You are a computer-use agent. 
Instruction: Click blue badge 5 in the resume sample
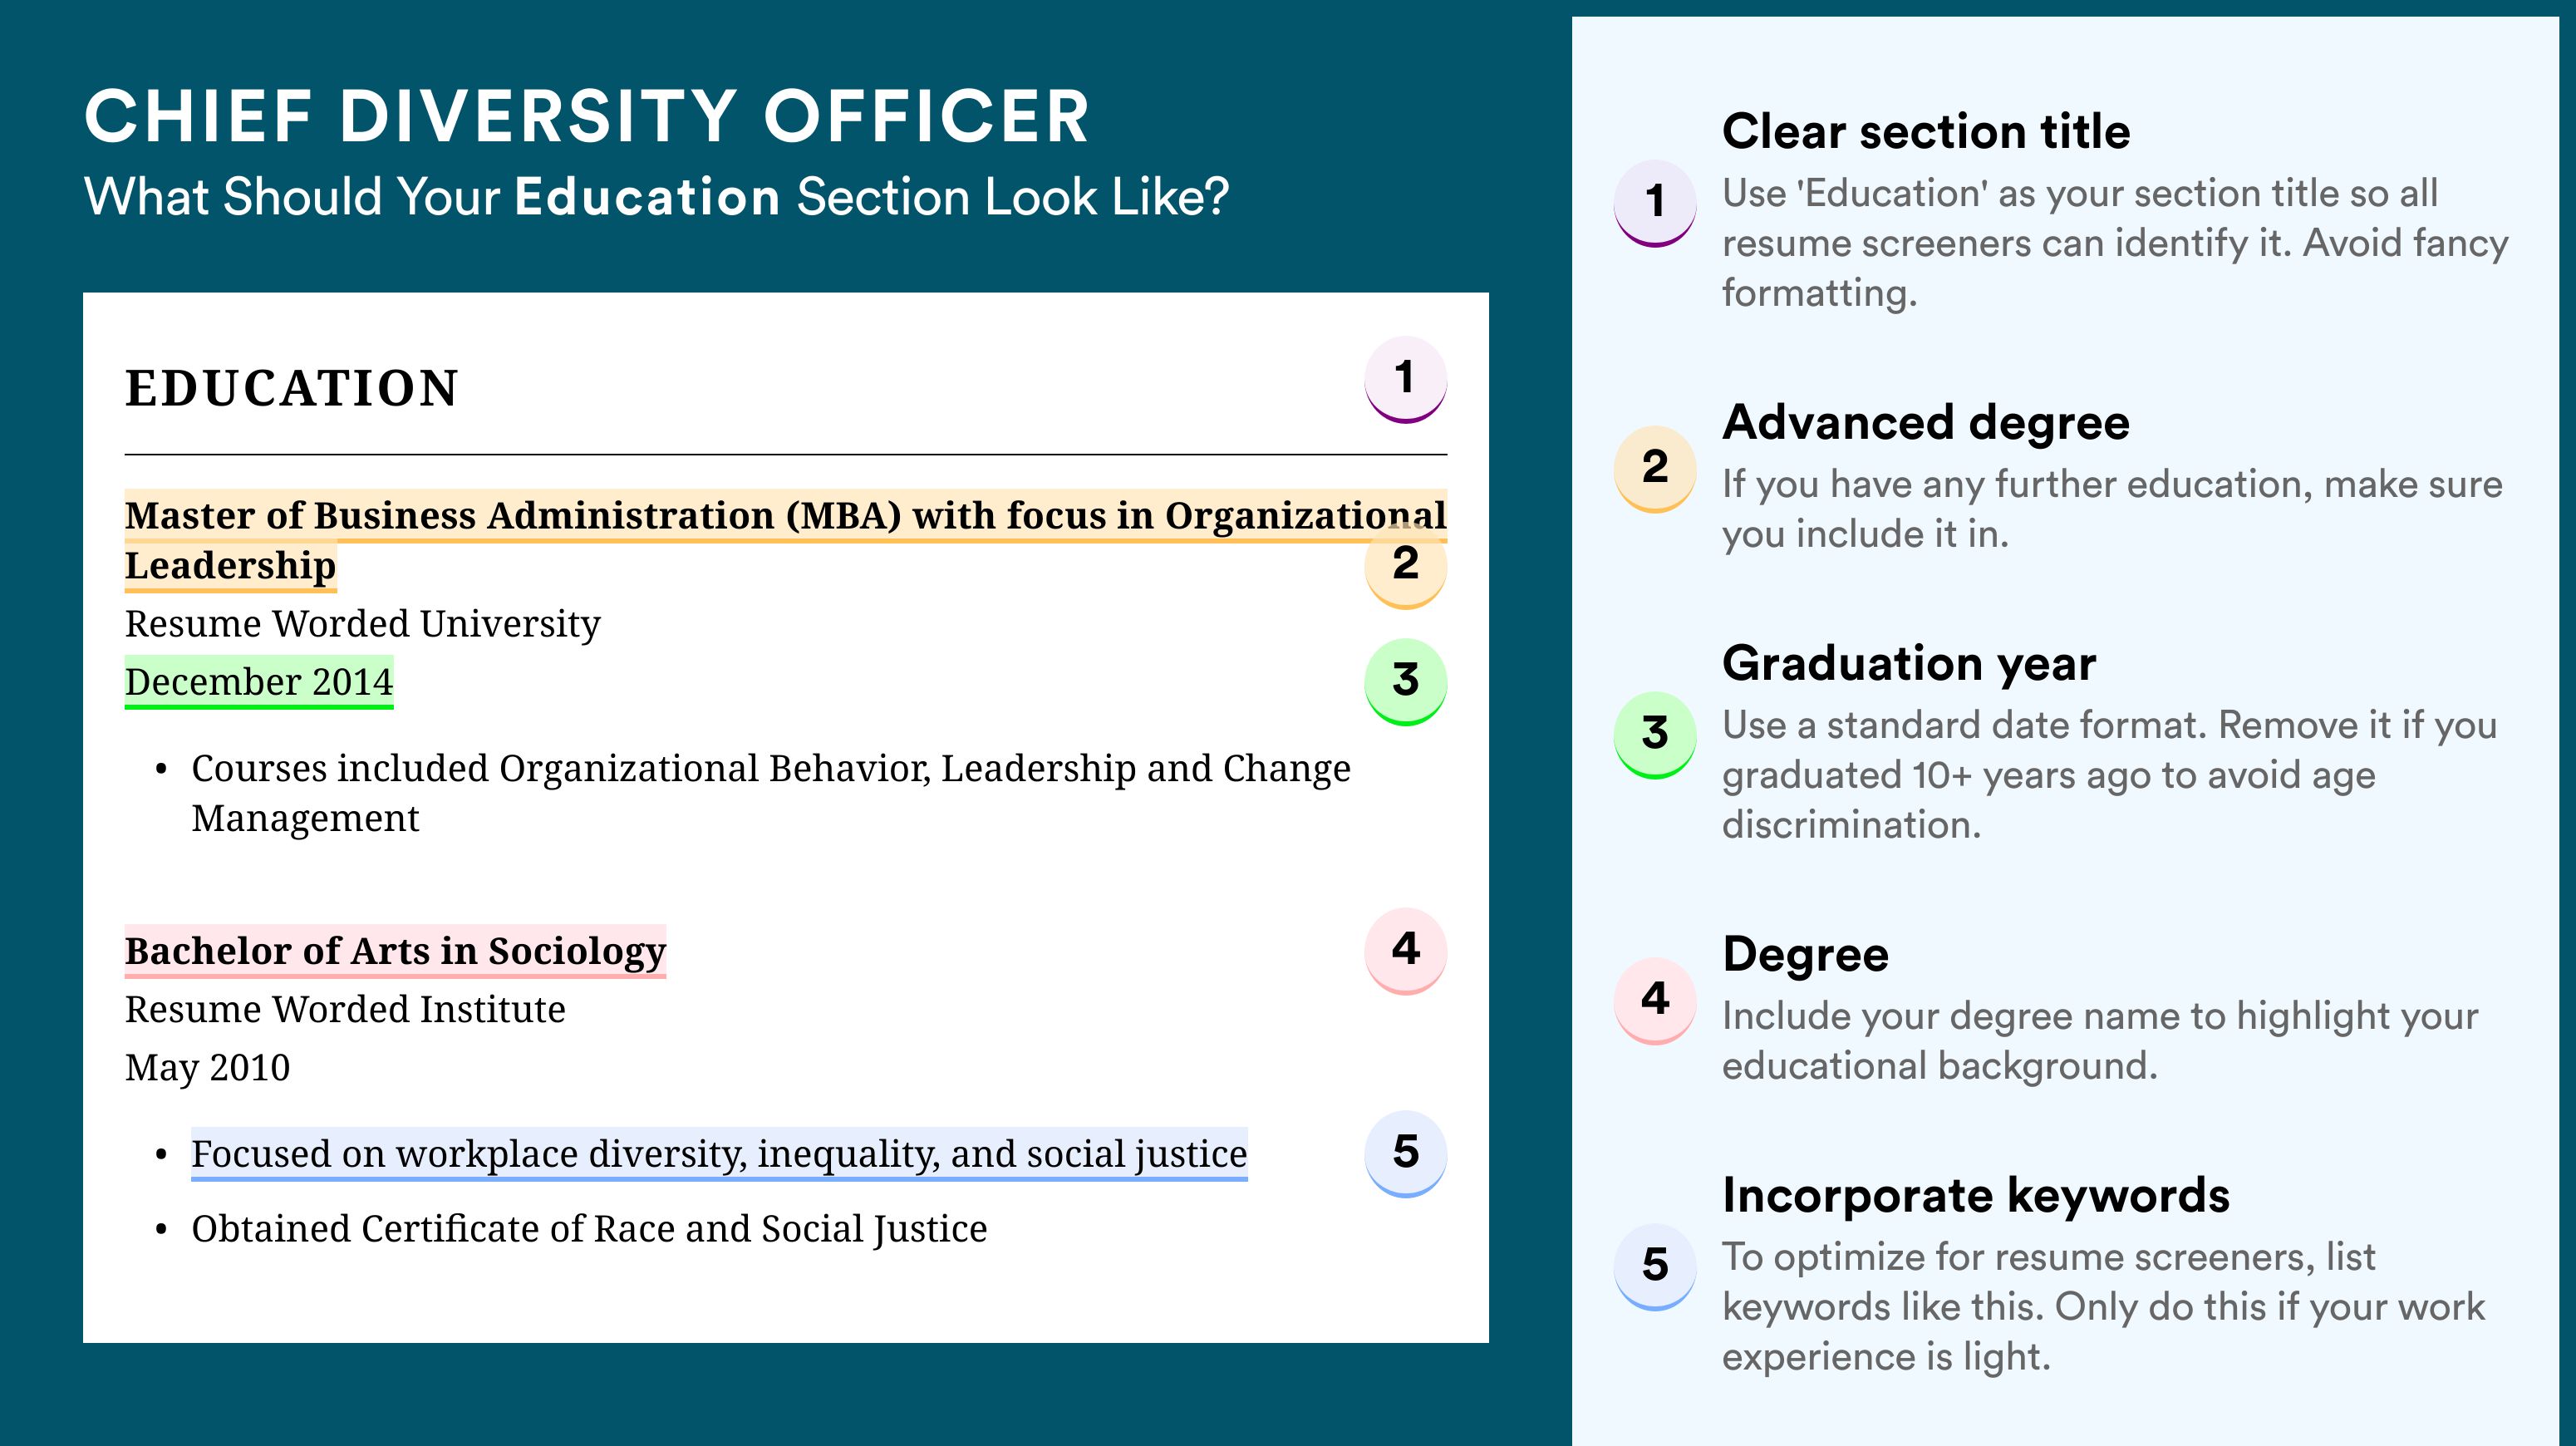[x=1405, y=1154]
